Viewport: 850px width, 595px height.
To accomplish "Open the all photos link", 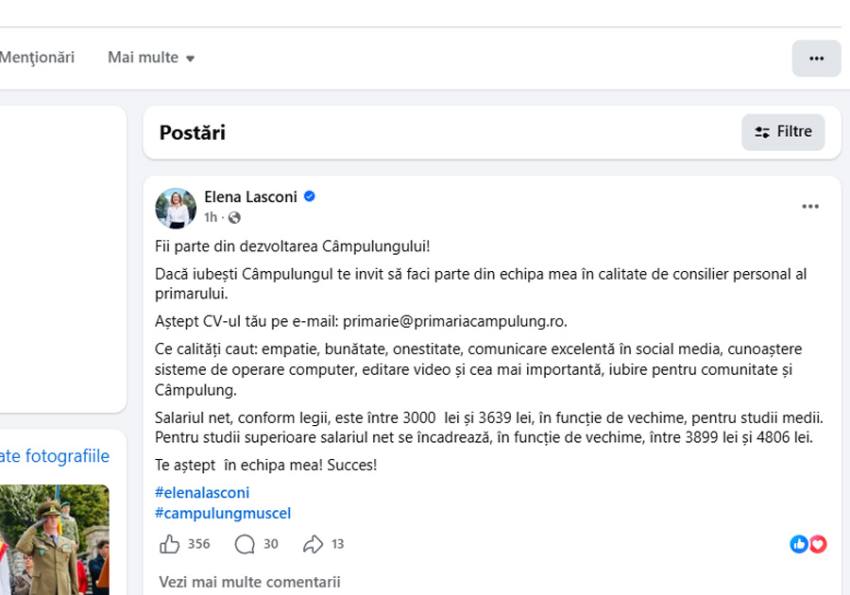I will point(55,456).
